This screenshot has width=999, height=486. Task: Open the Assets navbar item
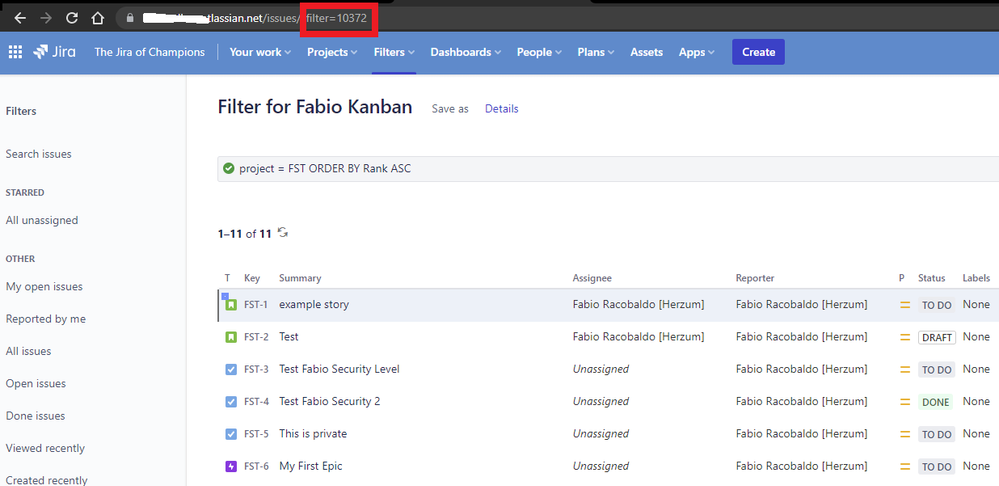pyautogui.click(x=646, y=52)
